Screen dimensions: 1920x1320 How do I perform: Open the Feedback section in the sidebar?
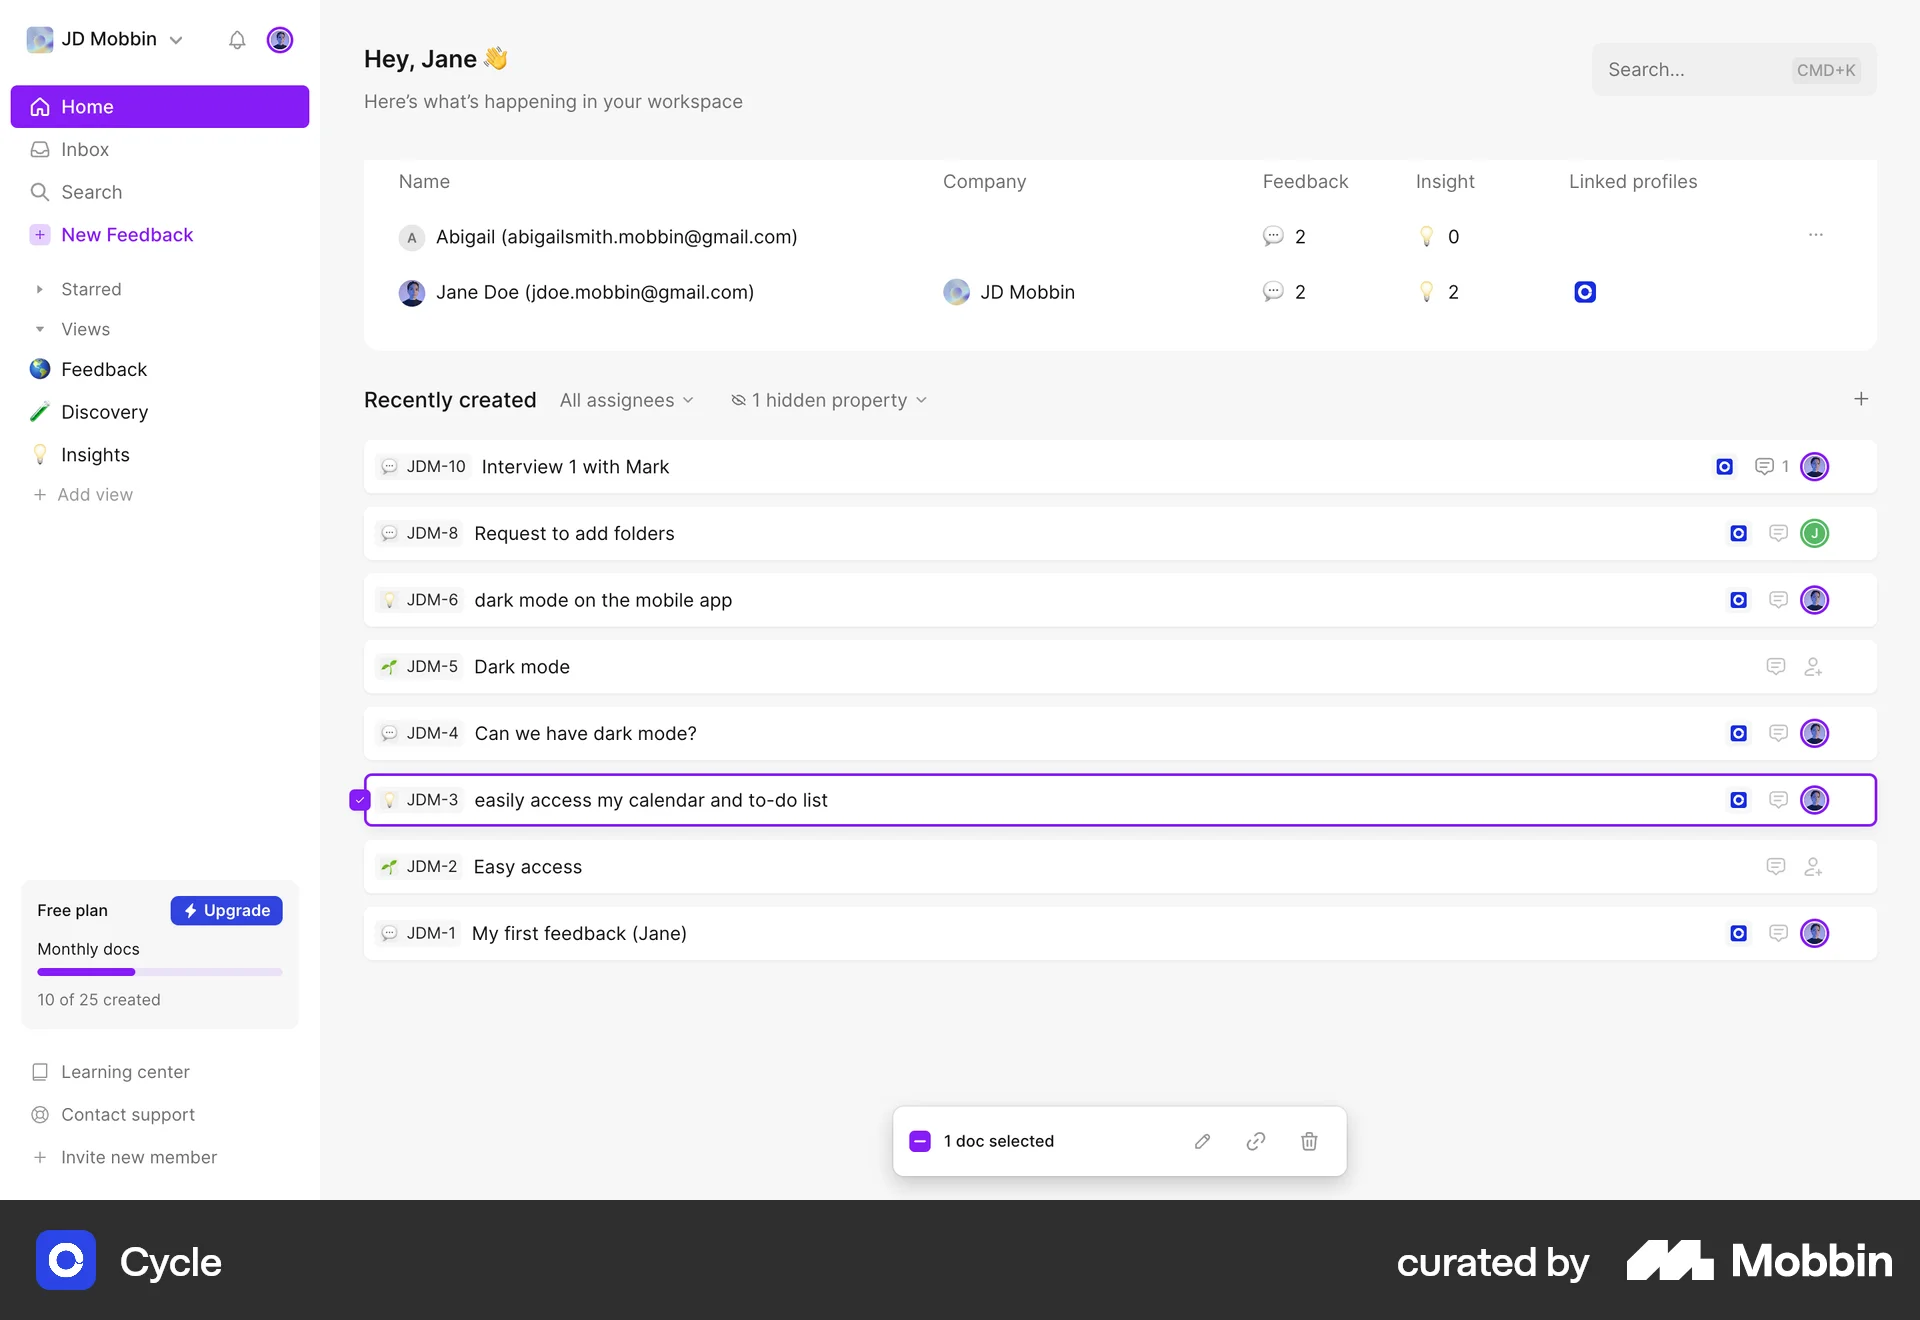click(103, 369)
